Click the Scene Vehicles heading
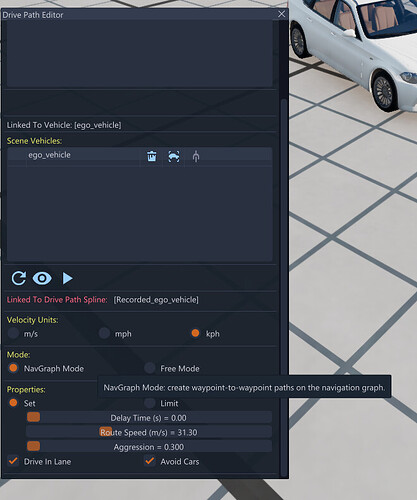The width and height of the screenshot is (417, 500). coord(34,141)
